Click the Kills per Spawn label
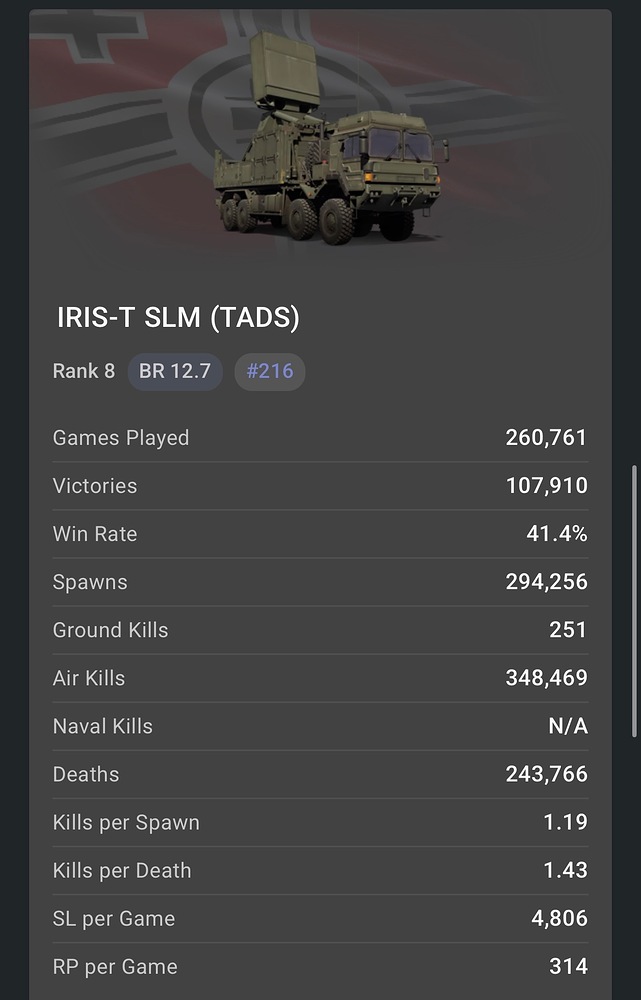Viewport: 641px width, 1000px height. pyautogui.click(x=126, y=822)
